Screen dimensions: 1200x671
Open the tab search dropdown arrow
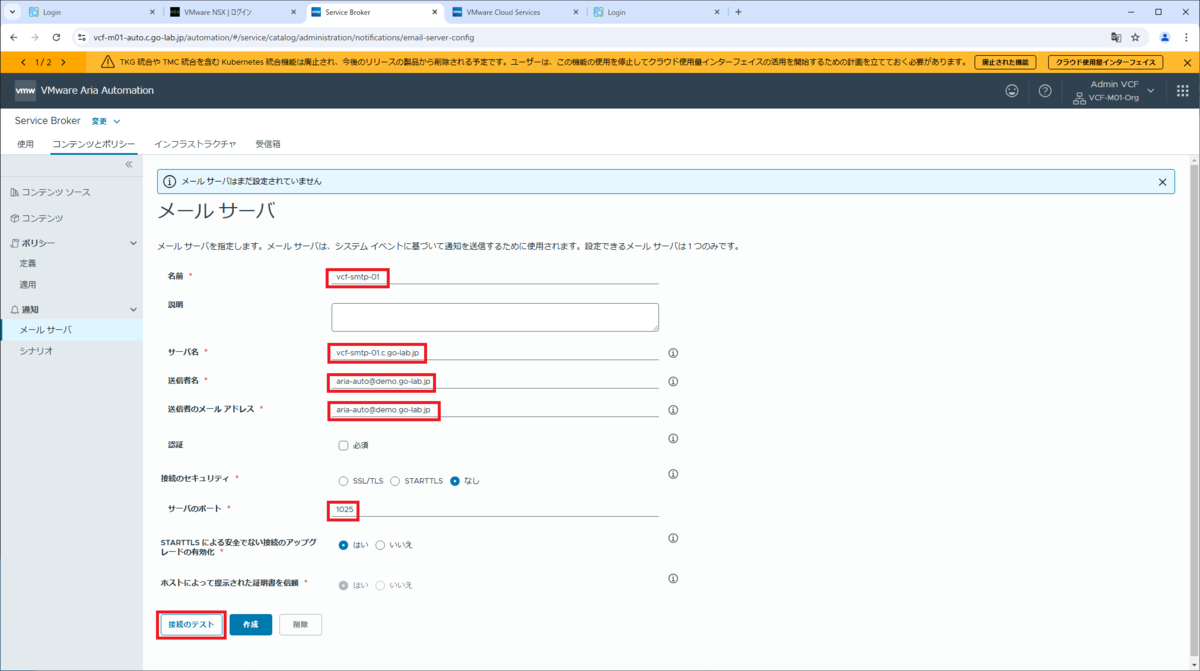pyautogui.click(x=12, y=12)
